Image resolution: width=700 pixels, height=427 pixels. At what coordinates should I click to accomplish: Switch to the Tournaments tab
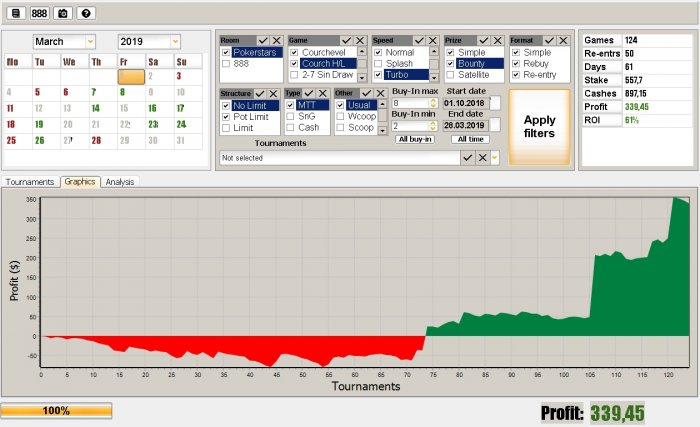(x=30, y=182)
